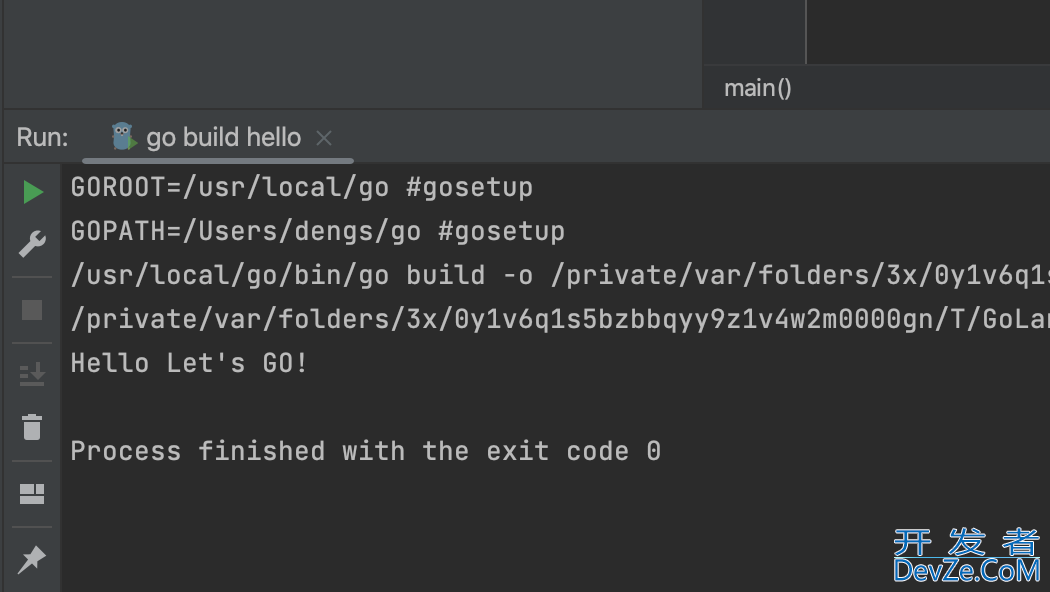Clear console output with trash icon

32,427
